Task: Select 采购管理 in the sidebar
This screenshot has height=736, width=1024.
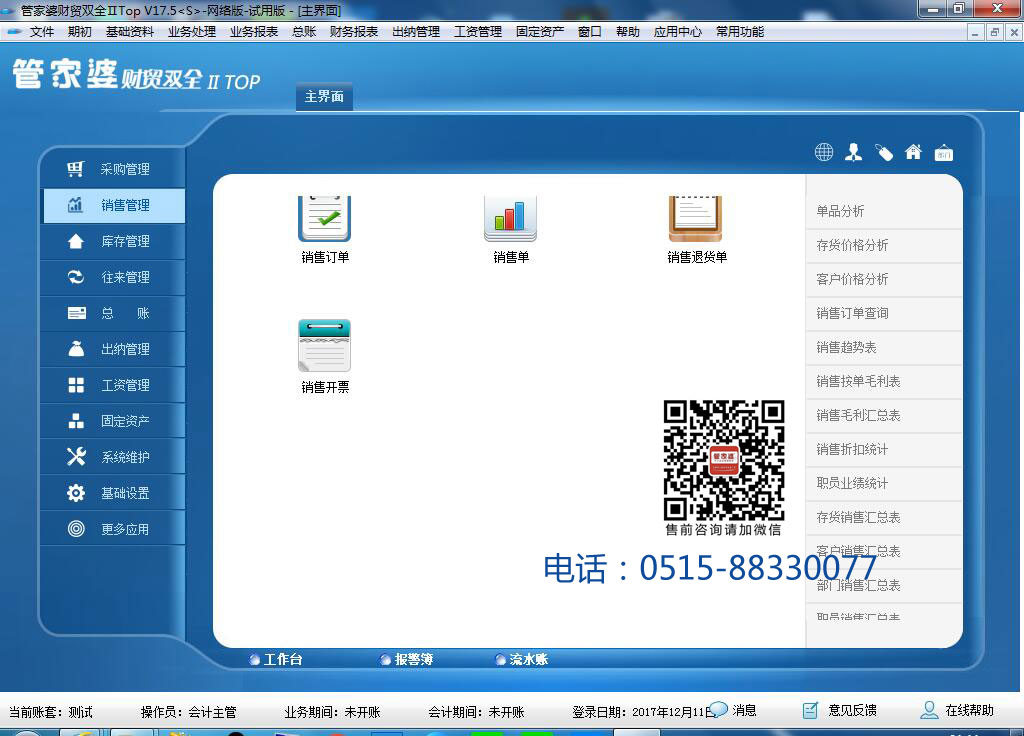Action: coord(113,169)
